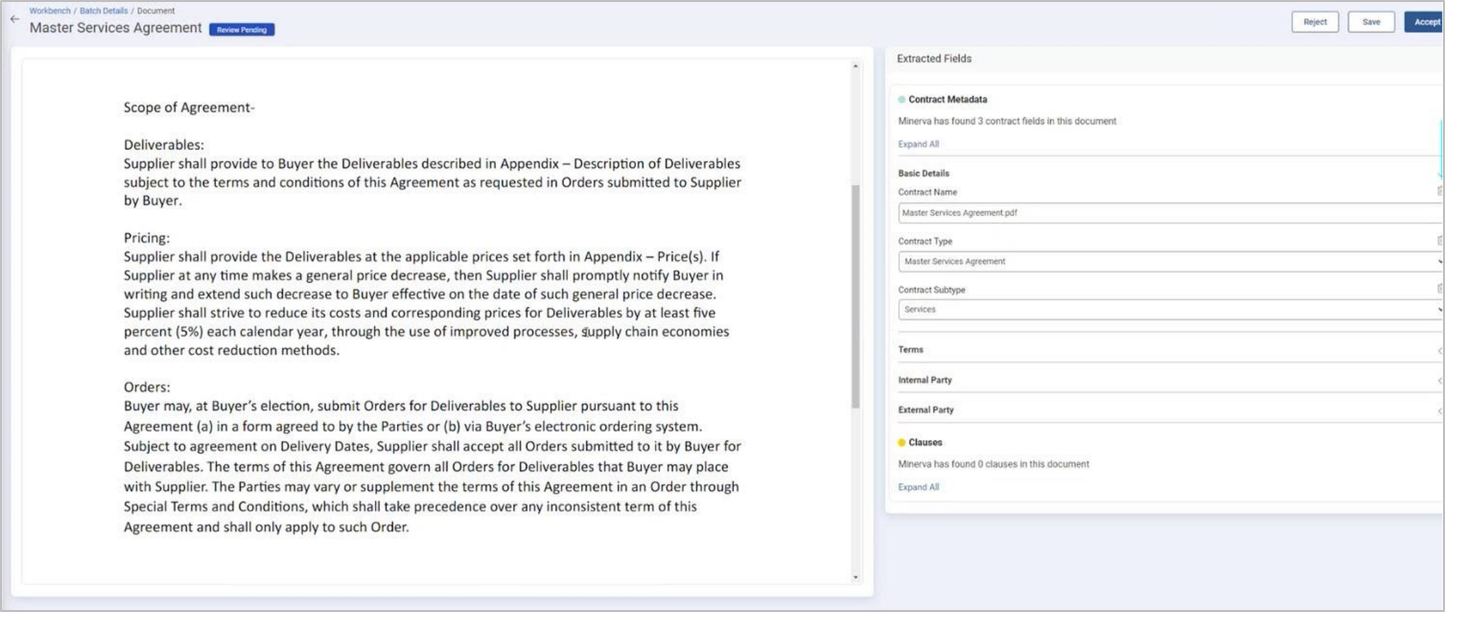1457x636 pixels.
Task: Click Expand All under Clauses
Action: tap(918, 487)
